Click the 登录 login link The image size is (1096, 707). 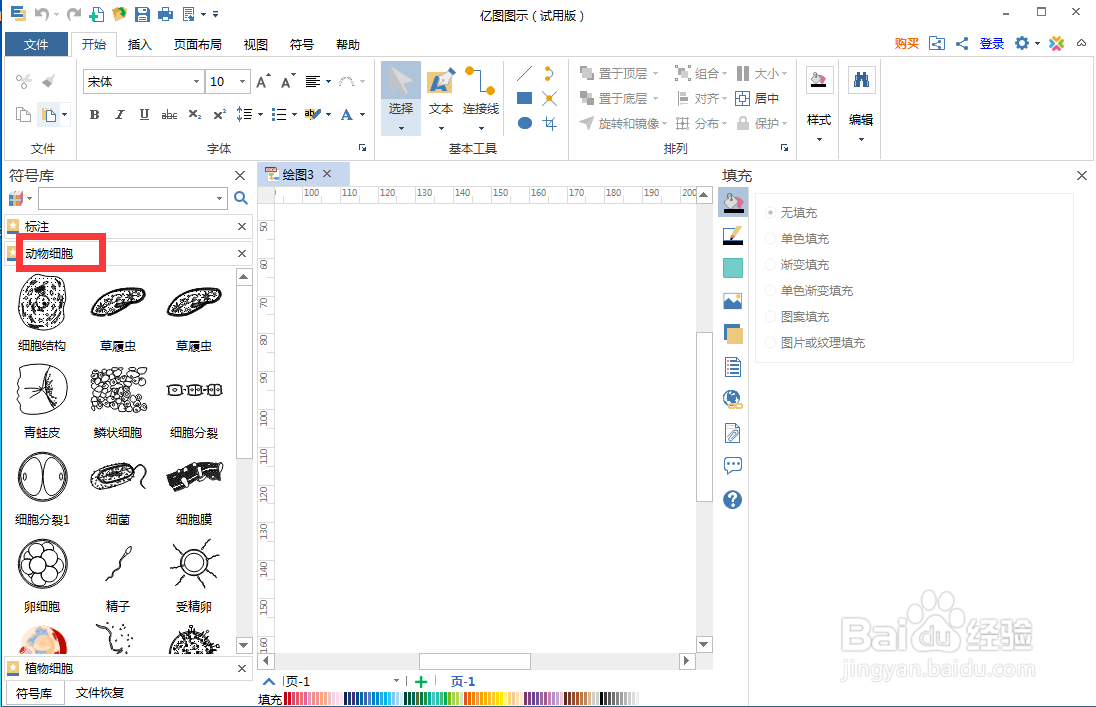992,44
